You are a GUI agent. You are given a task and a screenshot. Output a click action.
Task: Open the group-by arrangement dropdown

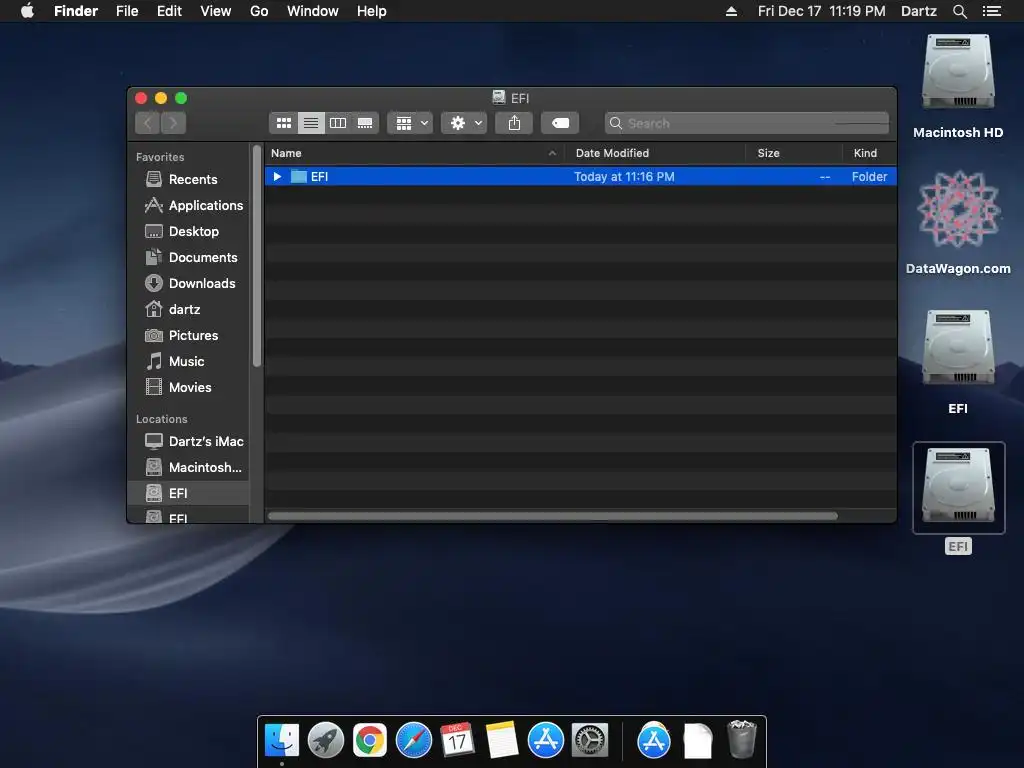pyautogui.click(x=411, y=123)
